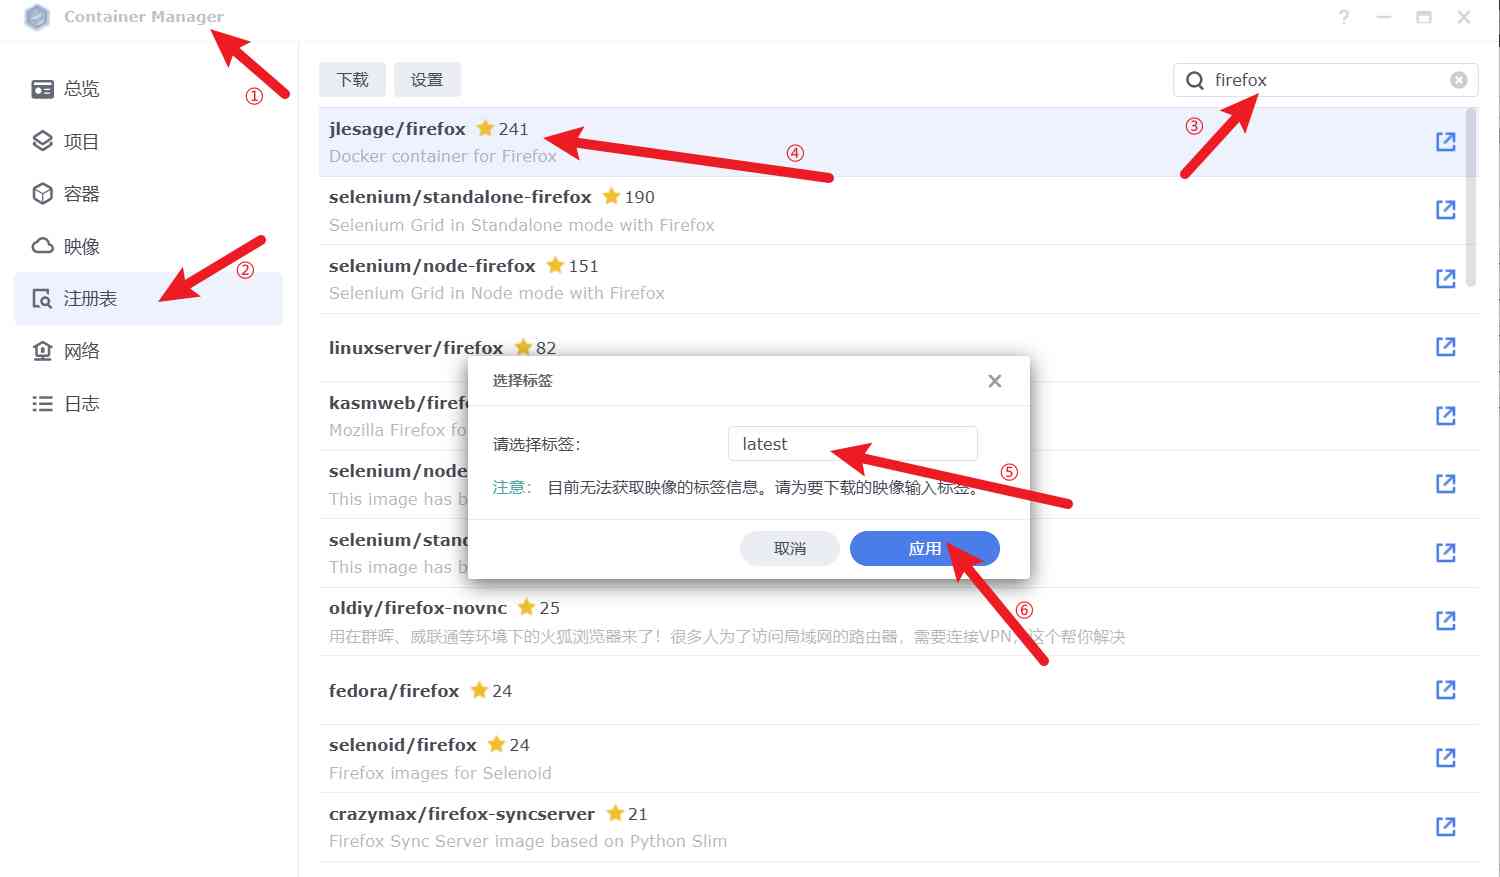Click the 项目 project layers icon

point(42,141)
